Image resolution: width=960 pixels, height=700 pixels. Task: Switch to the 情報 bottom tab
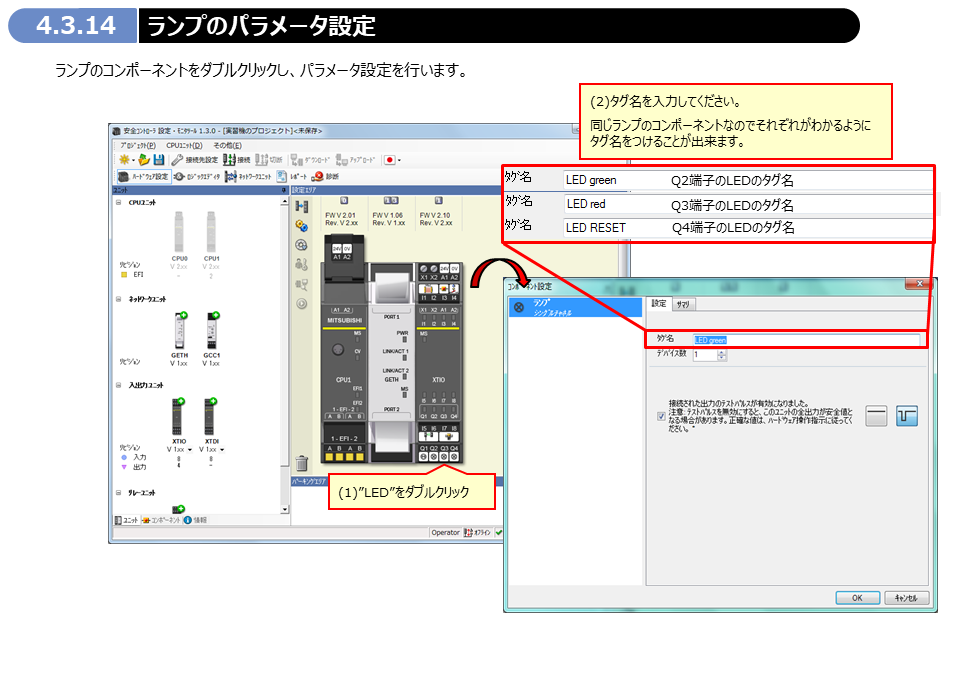(x=196, y=521)
